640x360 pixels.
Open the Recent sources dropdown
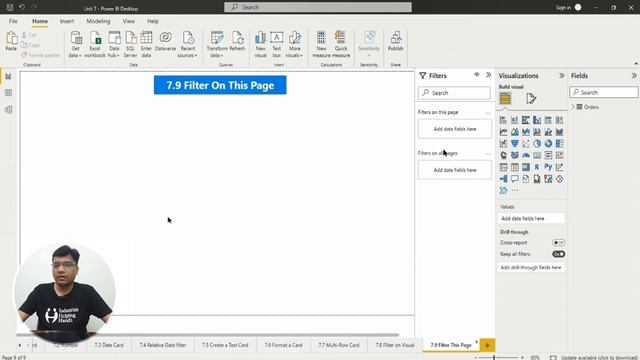click(187, 44)
